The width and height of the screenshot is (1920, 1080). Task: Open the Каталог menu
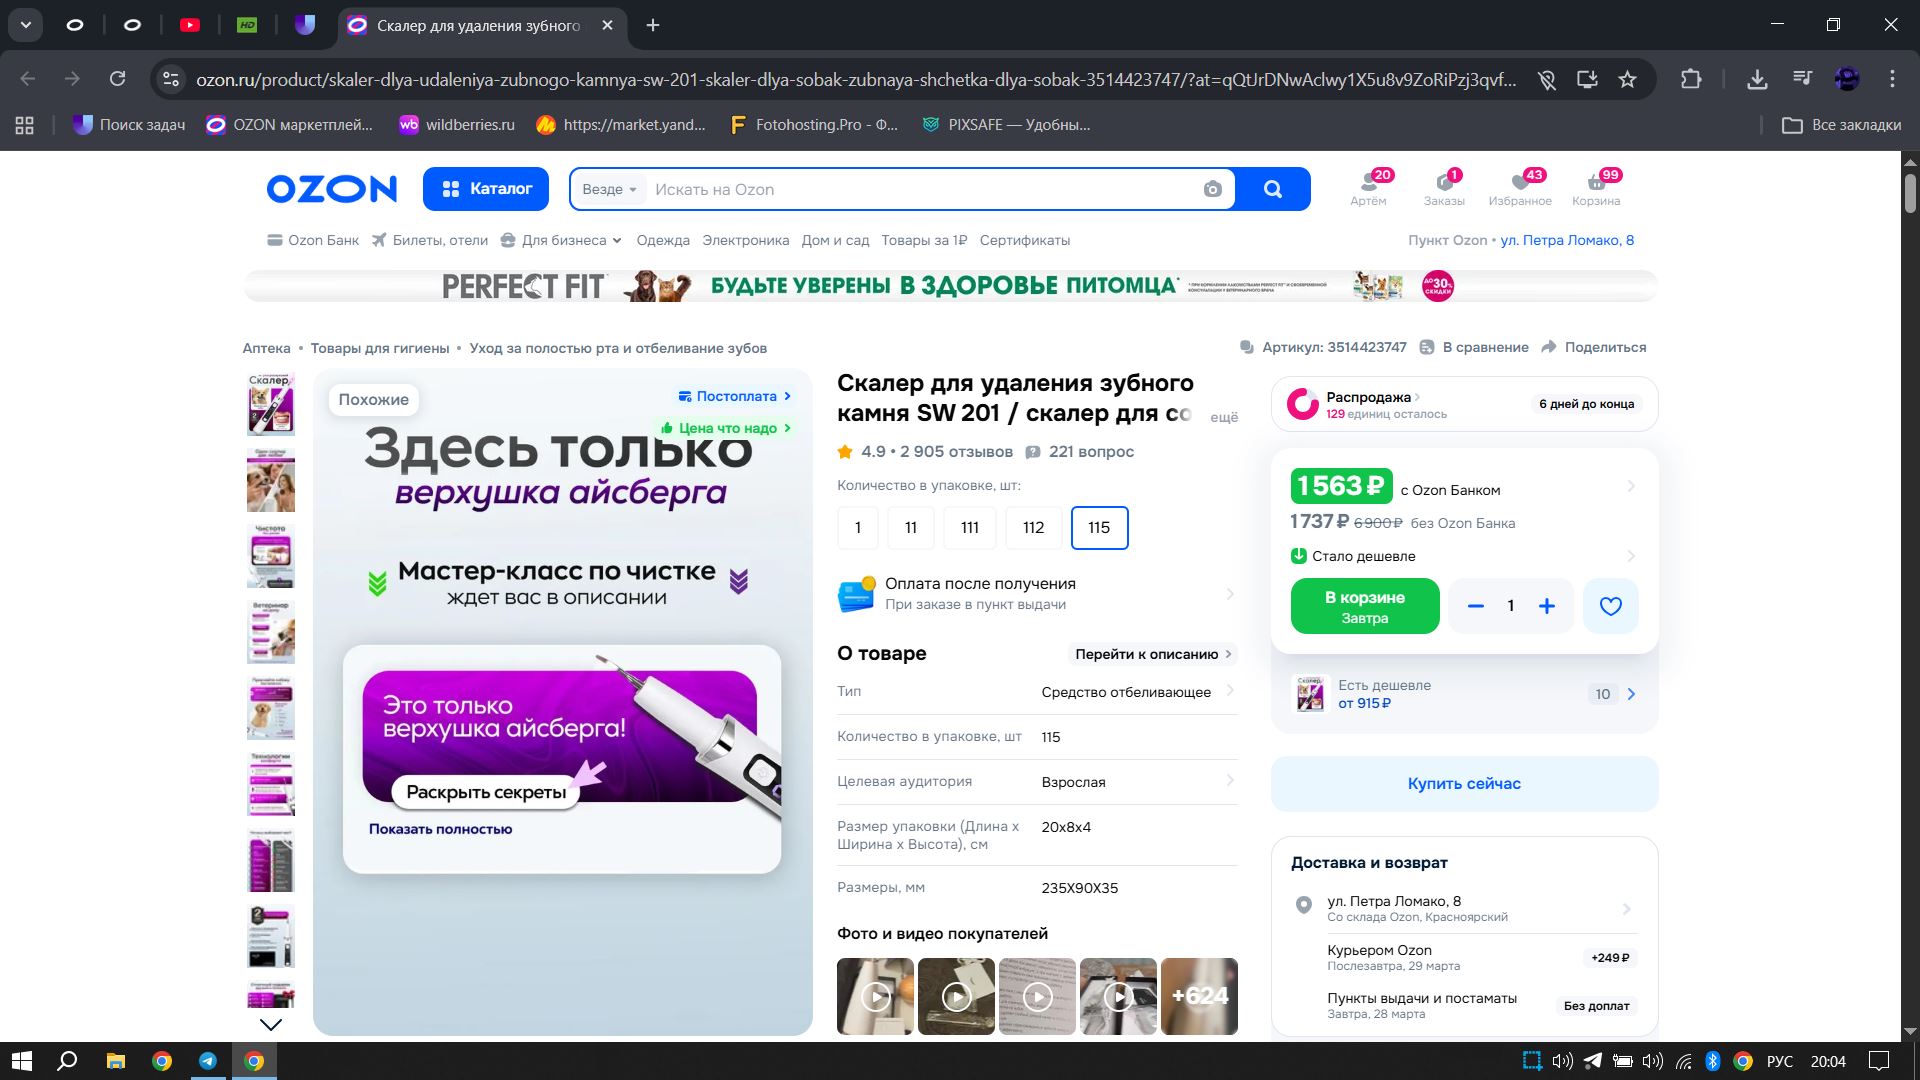pyautogui.click(x=486, y=189)
